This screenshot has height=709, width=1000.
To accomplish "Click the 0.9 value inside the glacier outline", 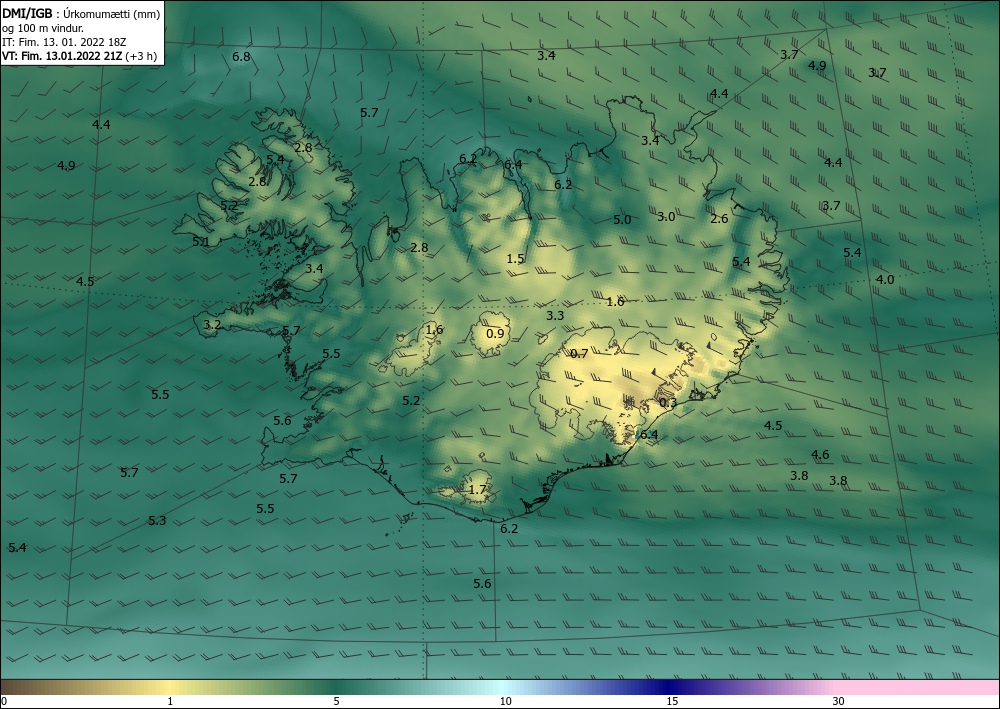I will 495,333.
